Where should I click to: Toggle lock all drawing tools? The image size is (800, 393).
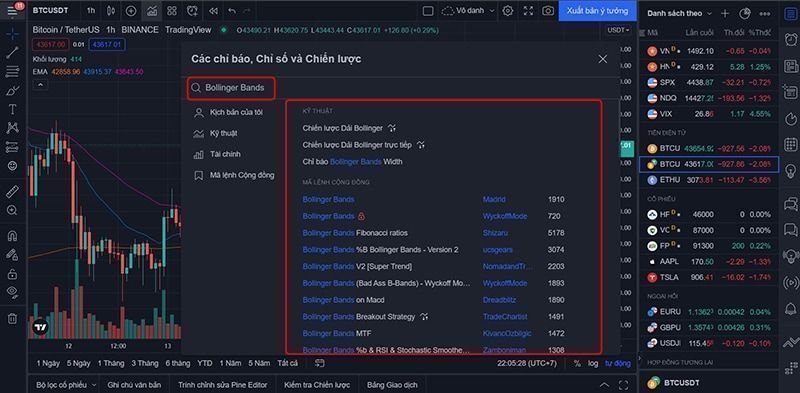tap(12, 274)
